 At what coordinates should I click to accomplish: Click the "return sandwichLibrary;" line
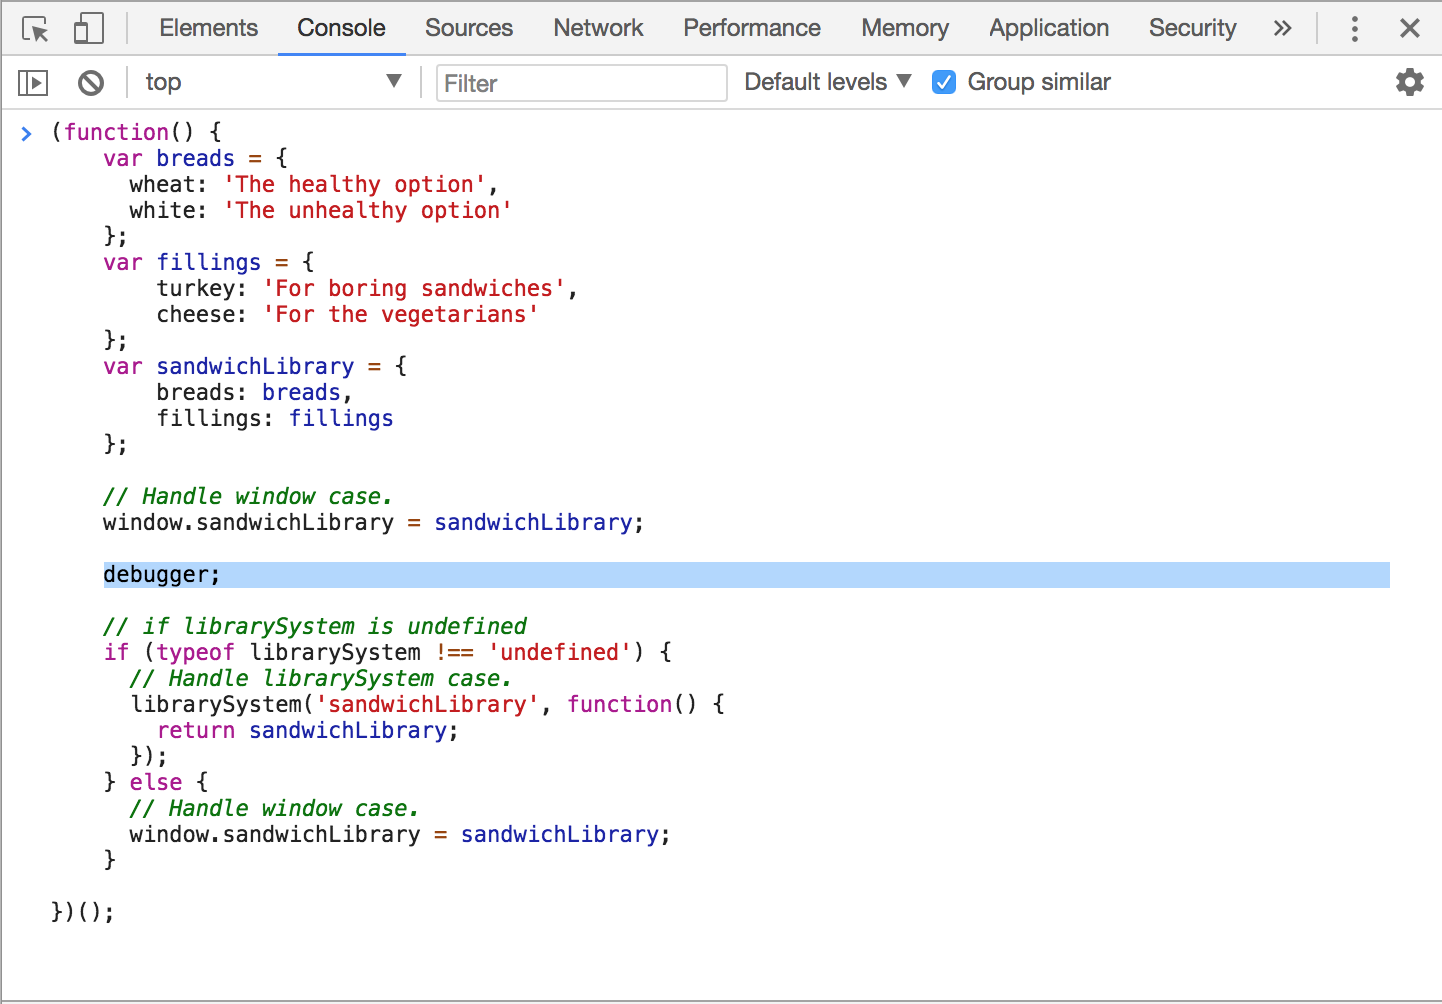pos(308,731)
